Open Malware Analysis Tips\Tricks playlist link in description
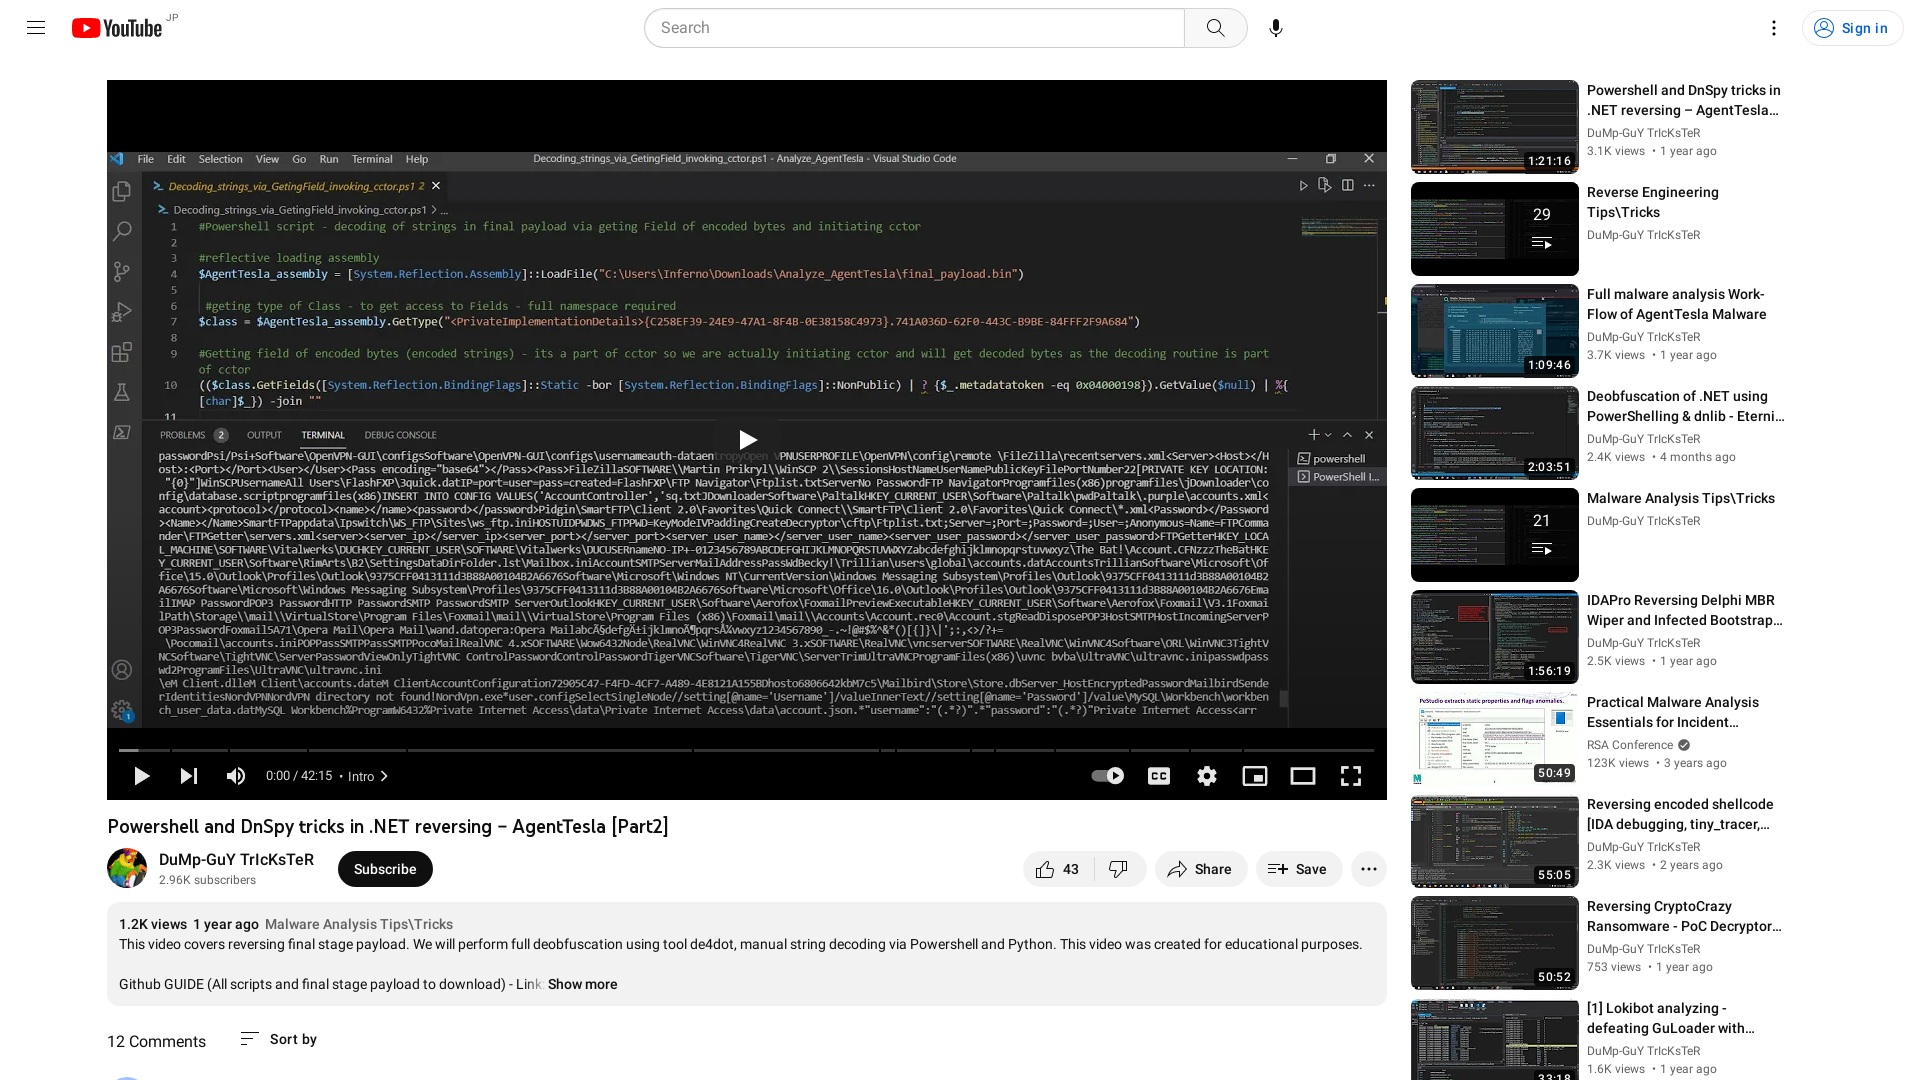Screen dimensions: 1920x1080 coord(358,925)
